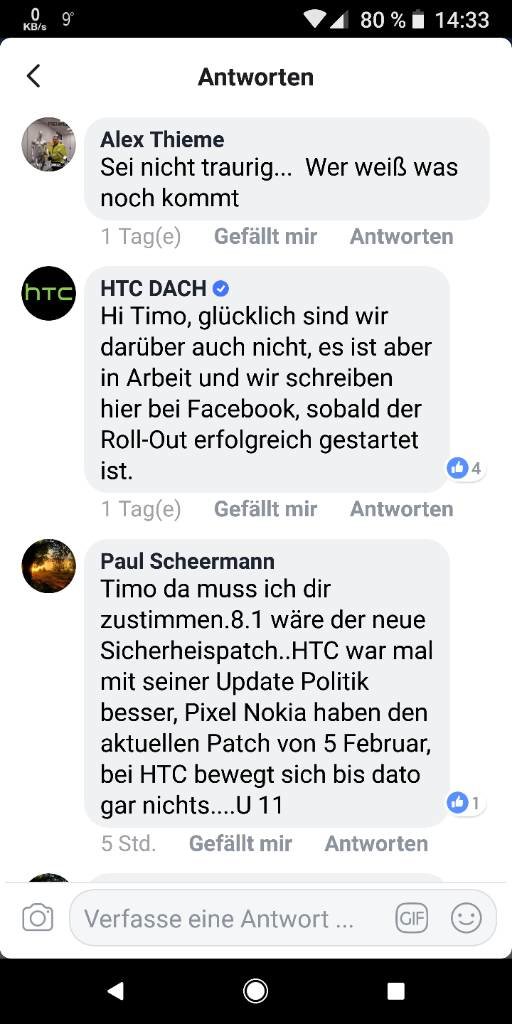Open the camera icon in reply bar
Viewport: 512px width, 1024px height.
click(37, 918)
